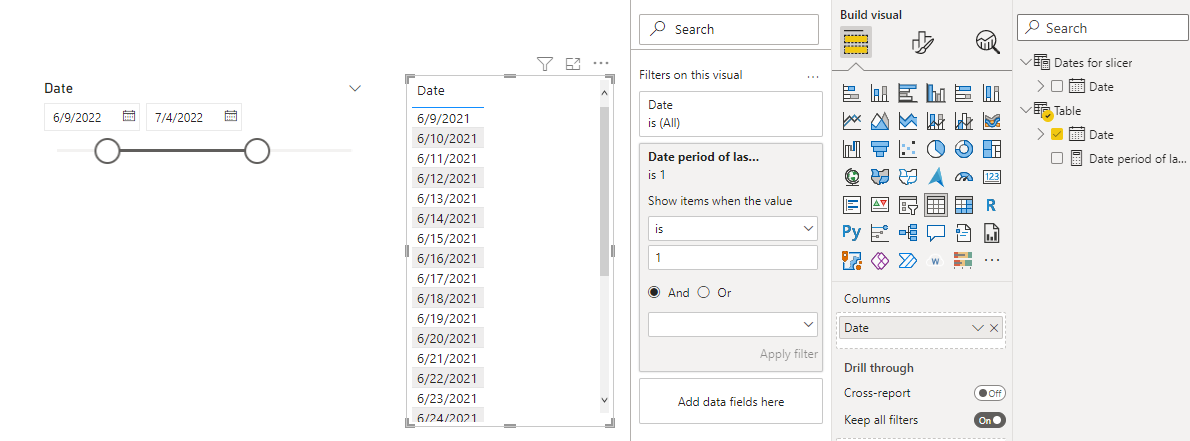The height and width of the screenshot is (441, 1190).
Task: Click the left slider handle on Date slicer
Action: click(x=108, y=151)
